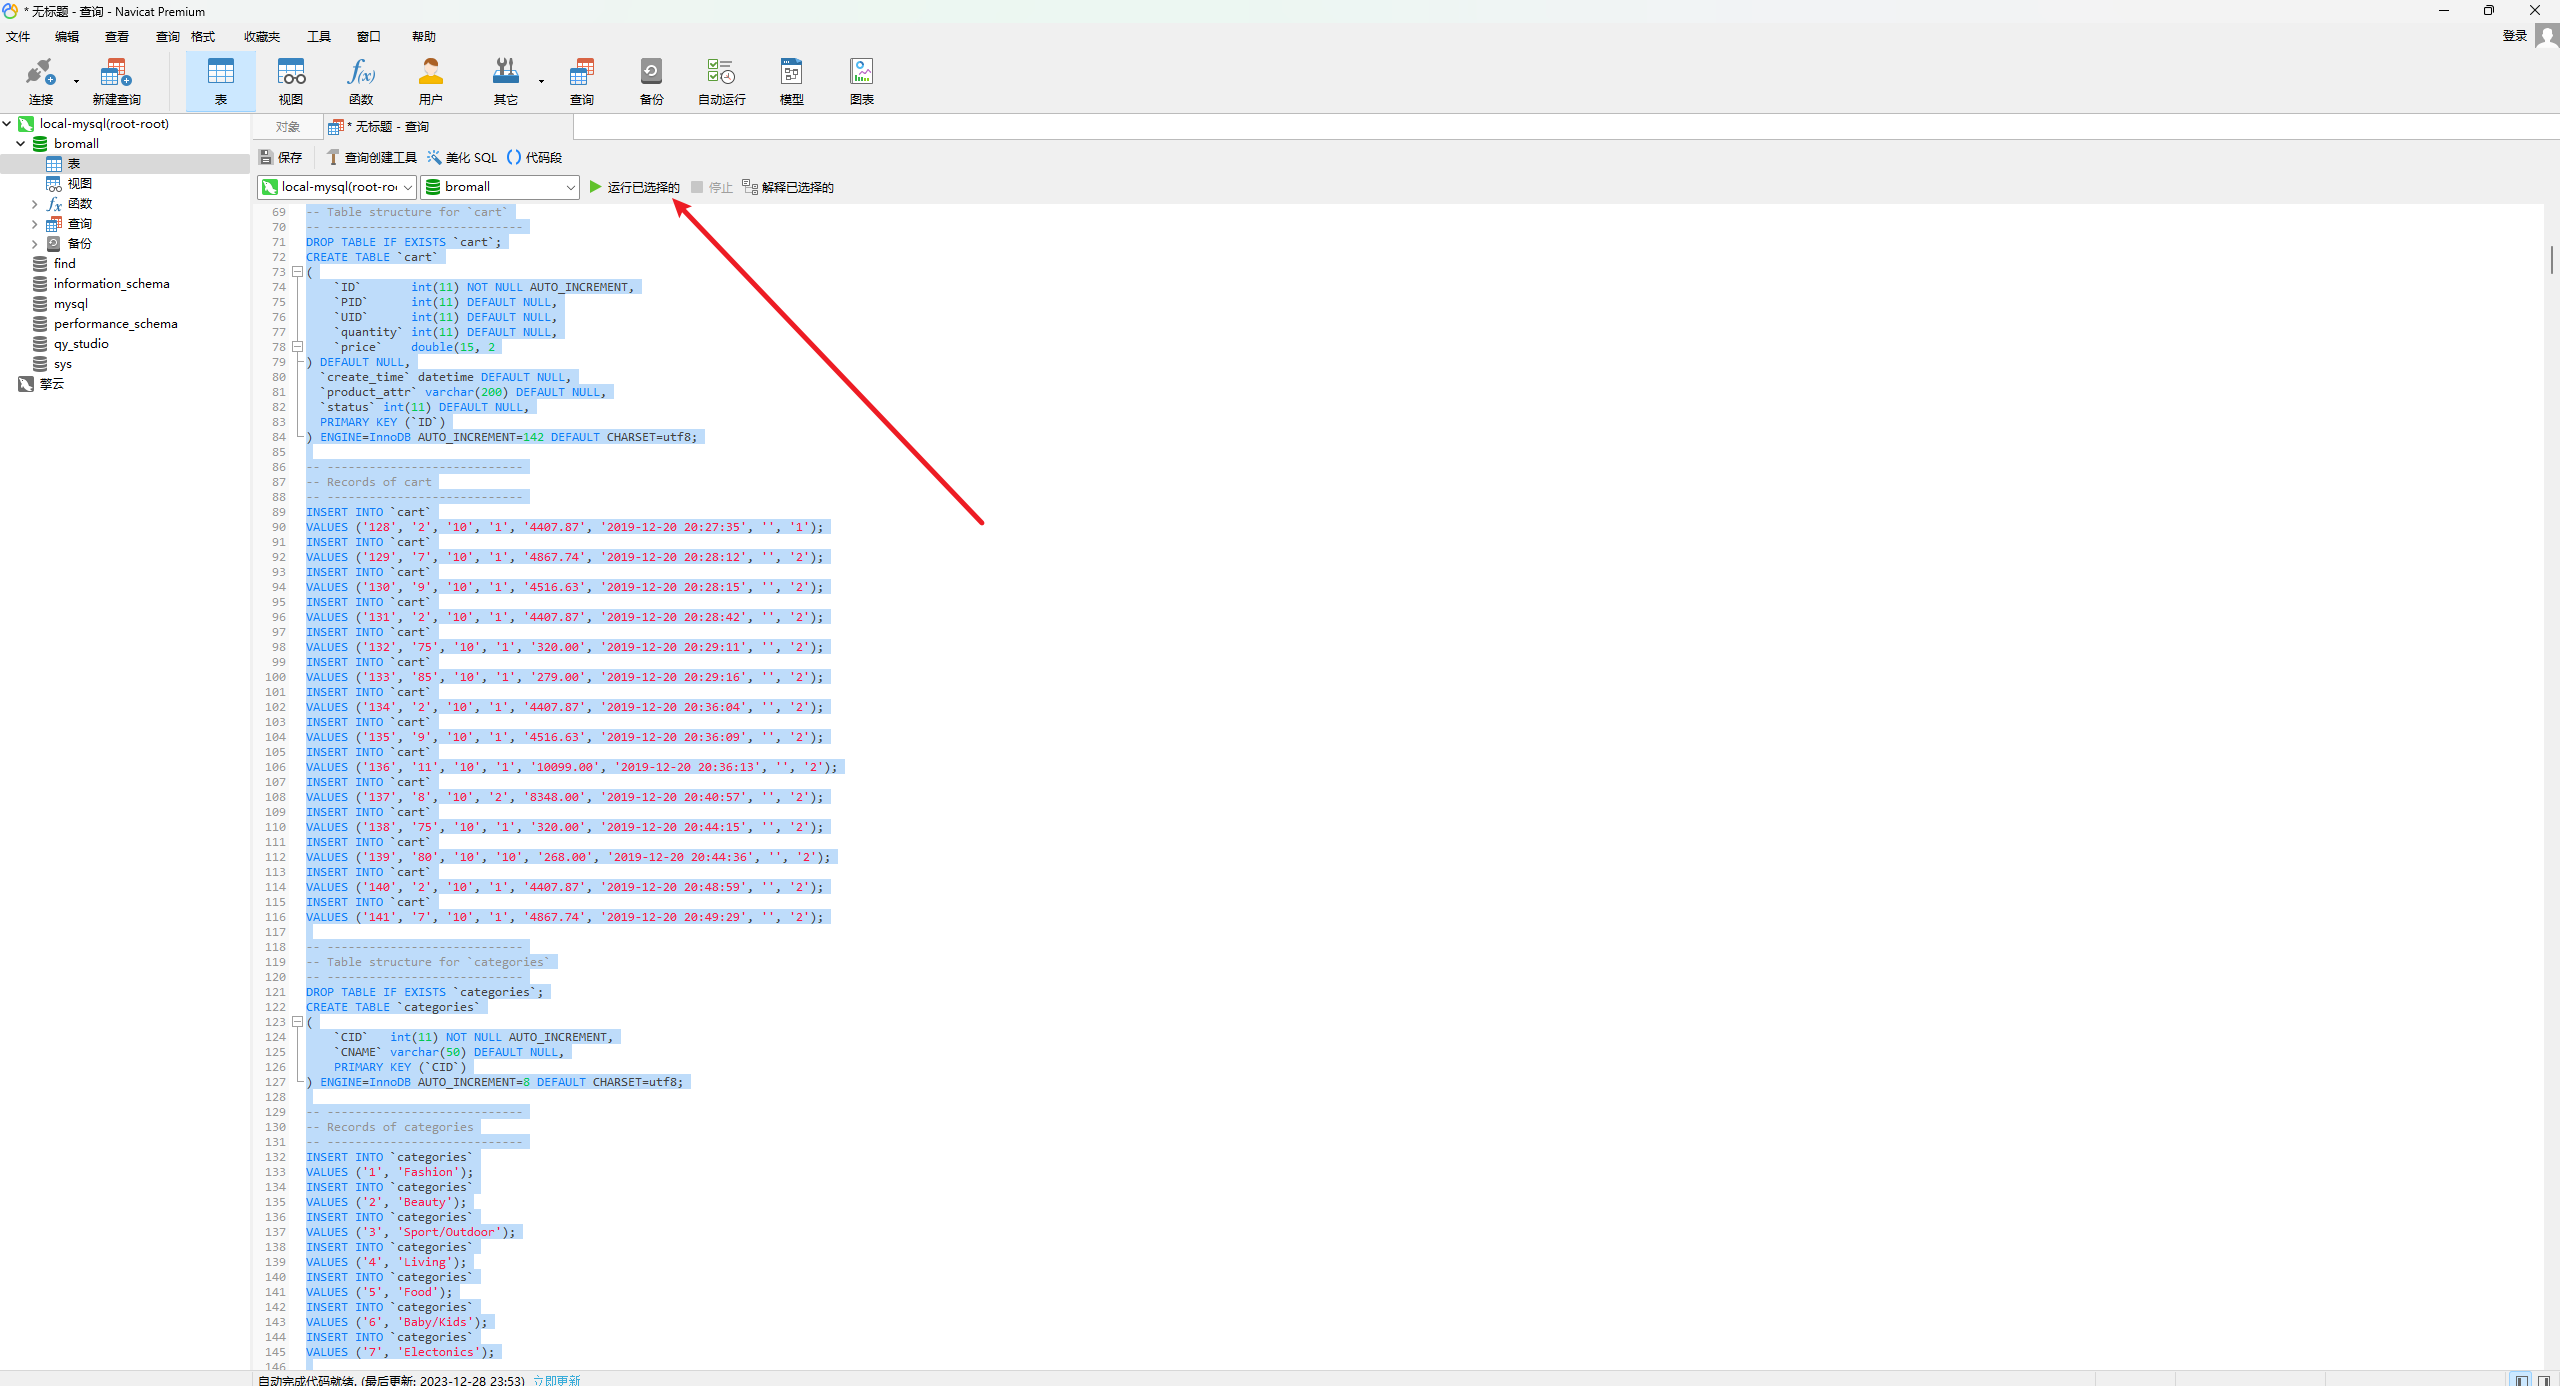Click the 立即更新 update link
2560x1386 pixels.
(557, 1380)
